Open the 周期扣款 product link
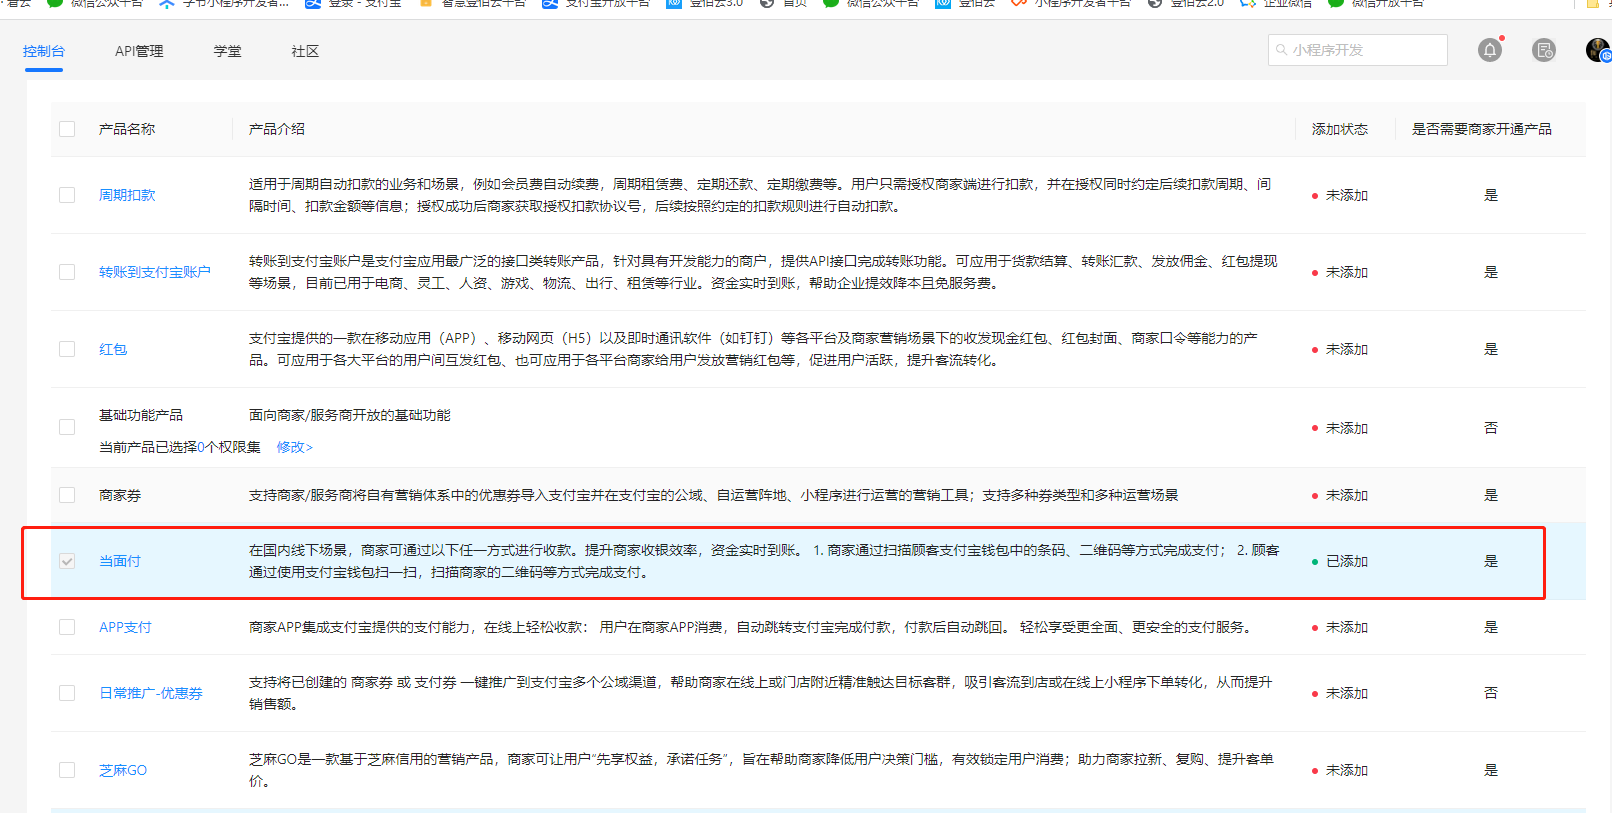 pos(127,195)
